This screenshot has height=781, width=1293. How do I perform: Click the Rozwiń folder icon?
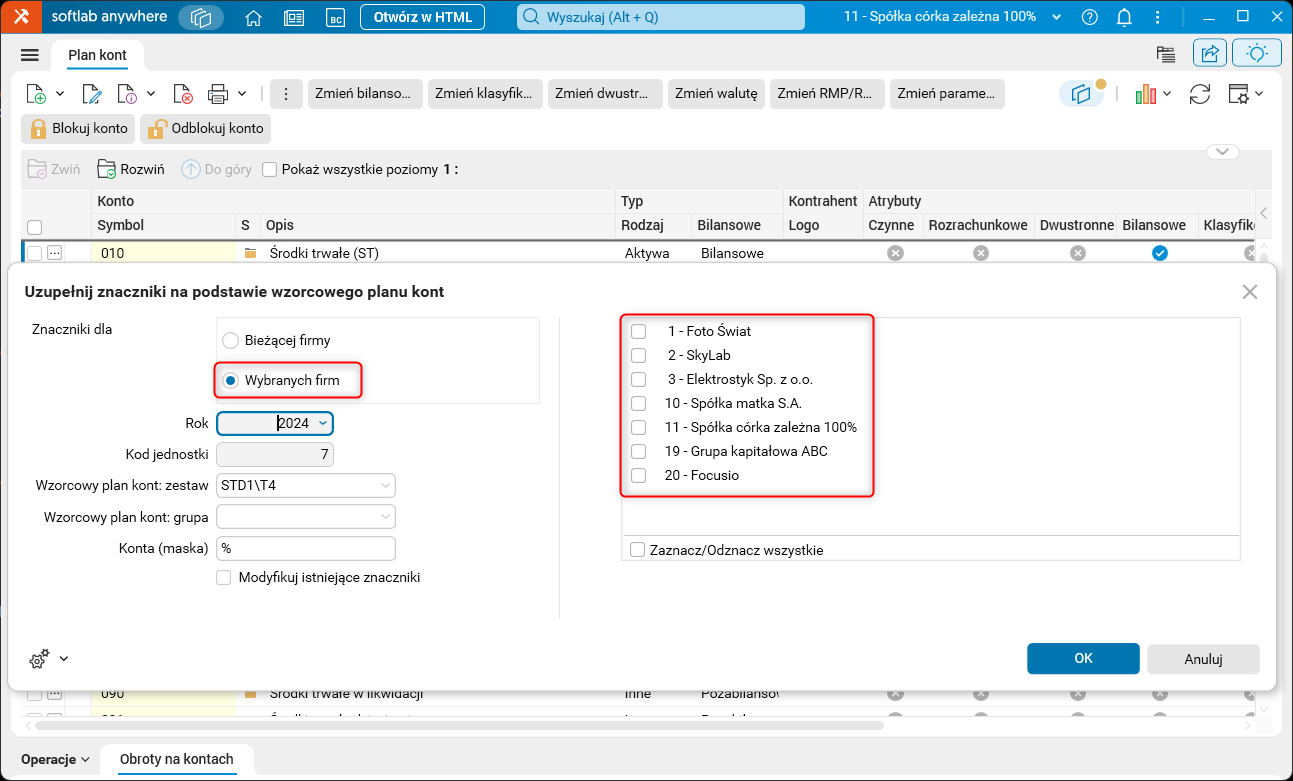tap(107, 169)
